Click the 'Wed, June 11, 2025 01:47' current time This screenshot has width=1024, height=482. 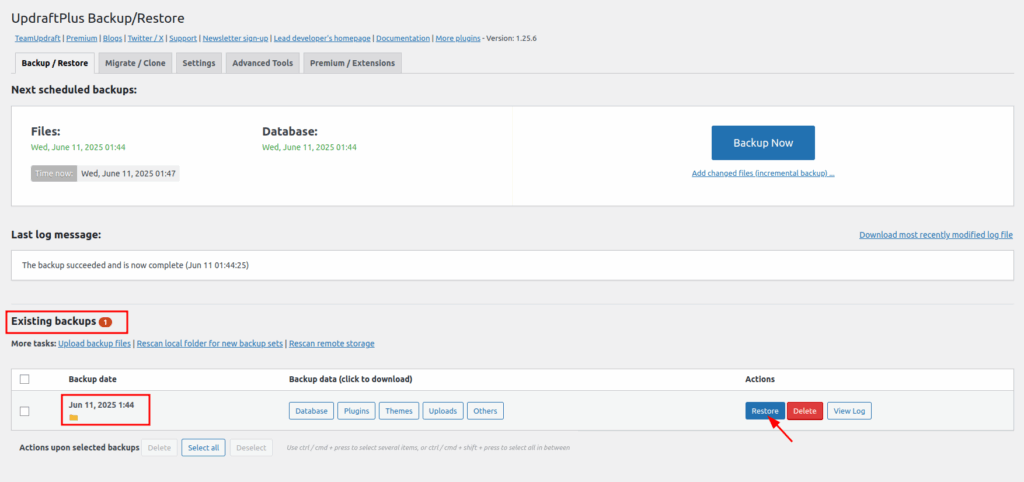[x=128, y=173]
